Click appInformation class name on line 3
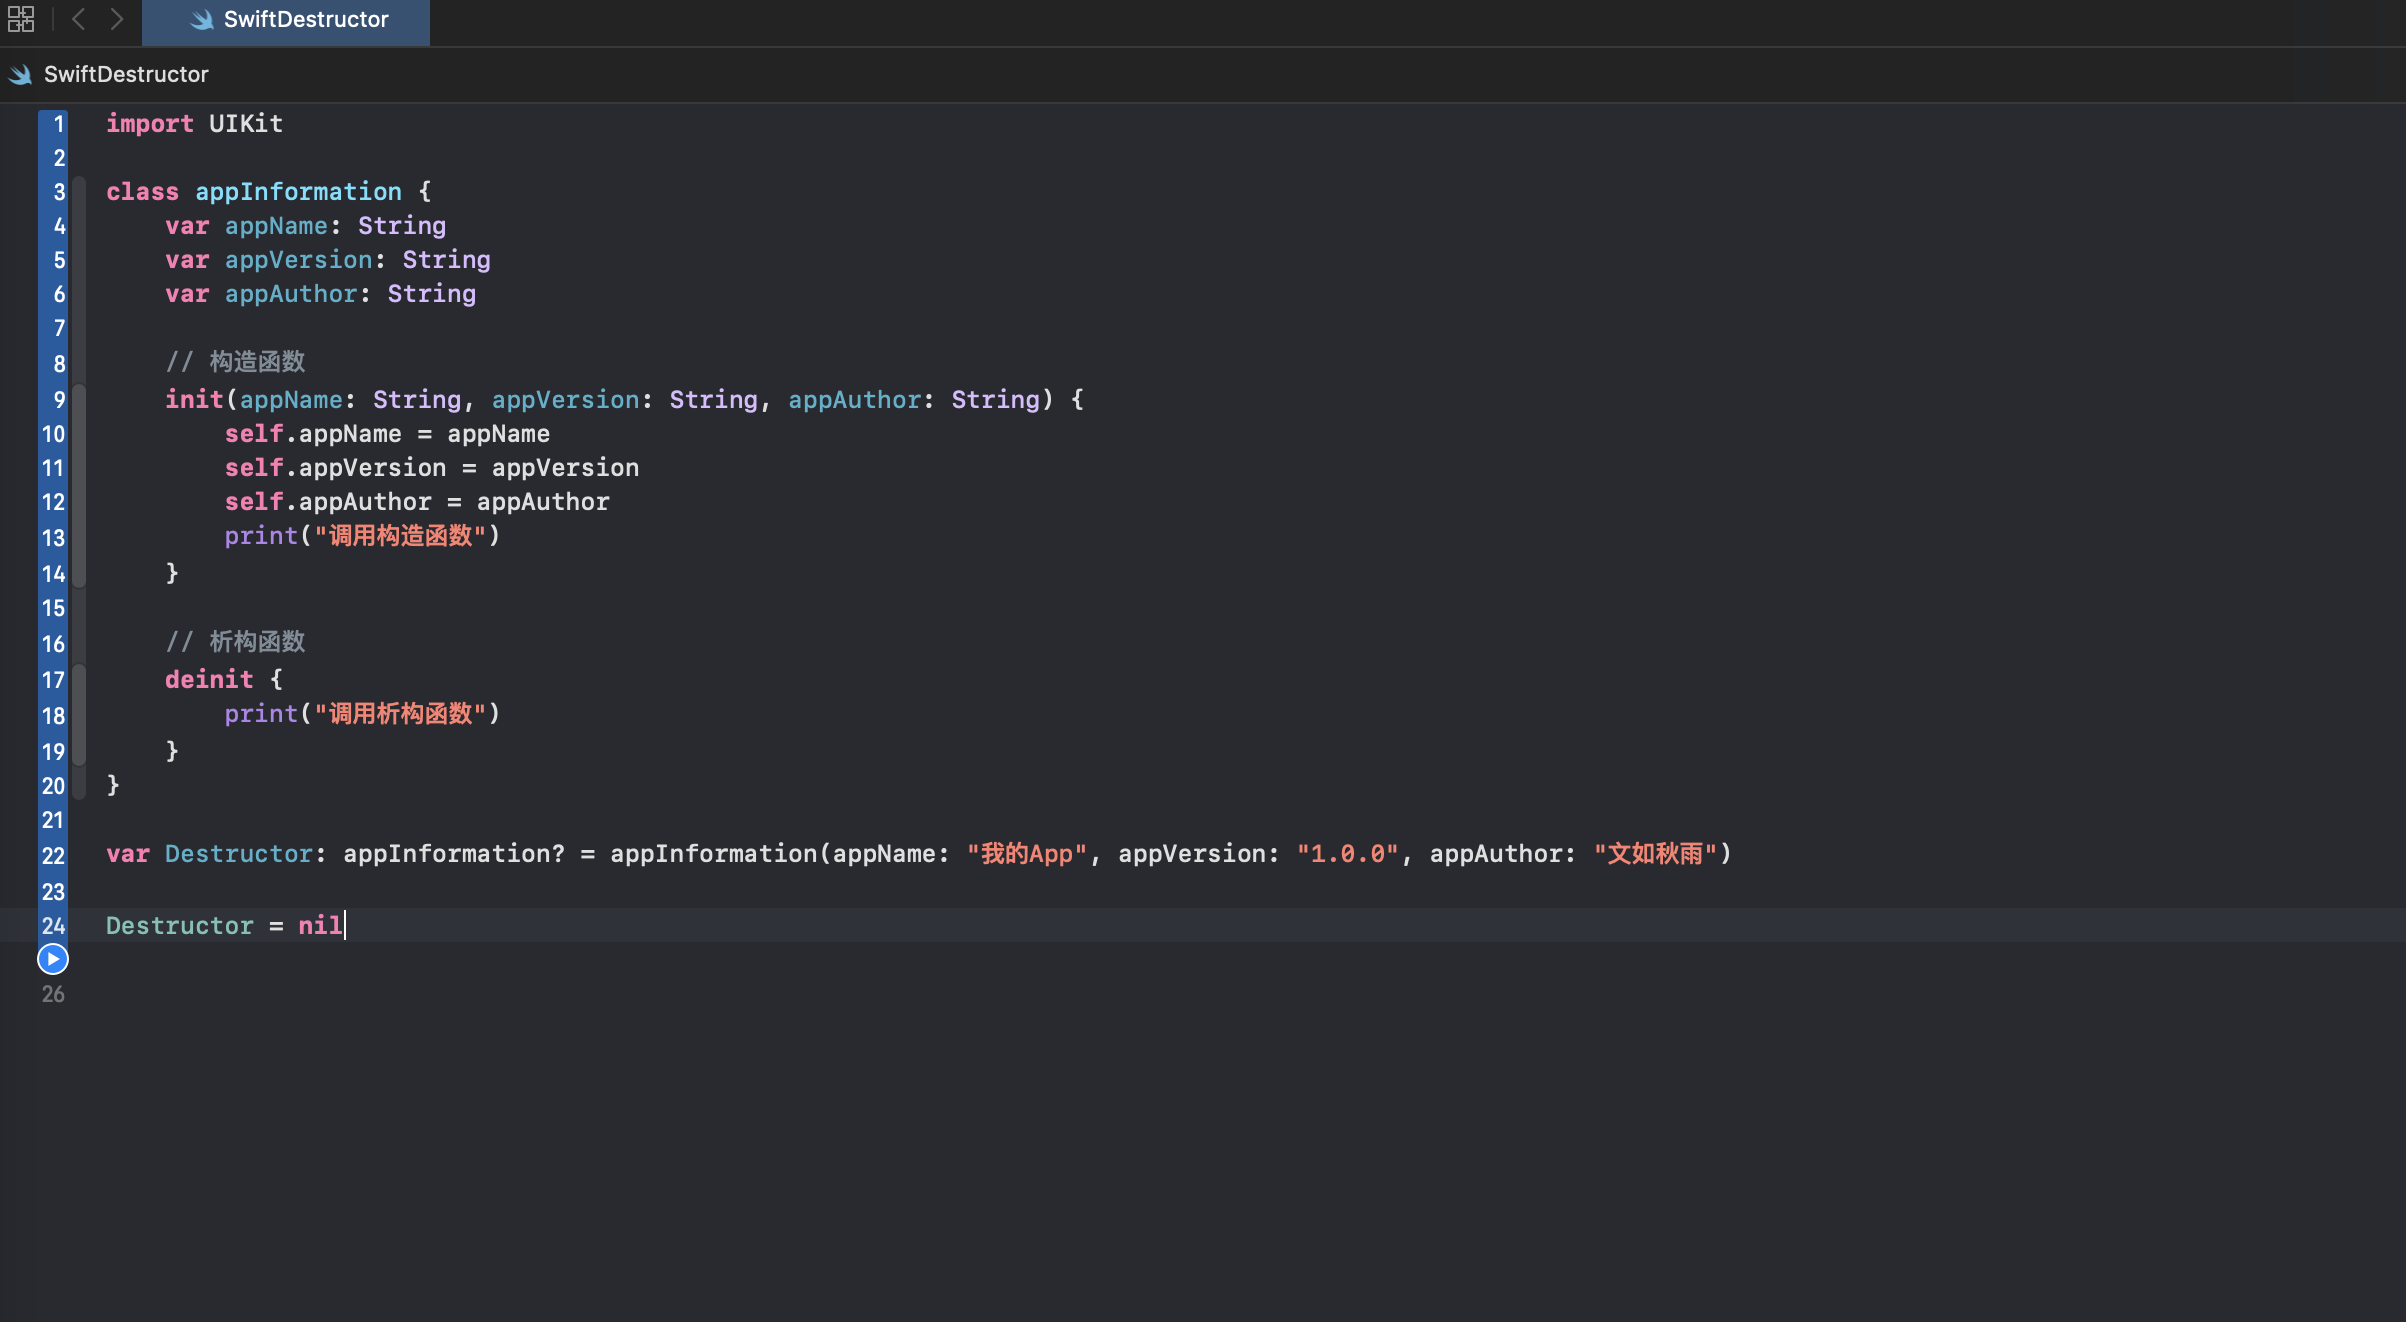The width and height of the screenshot is (2406, 1322). (x=298, y=192)
